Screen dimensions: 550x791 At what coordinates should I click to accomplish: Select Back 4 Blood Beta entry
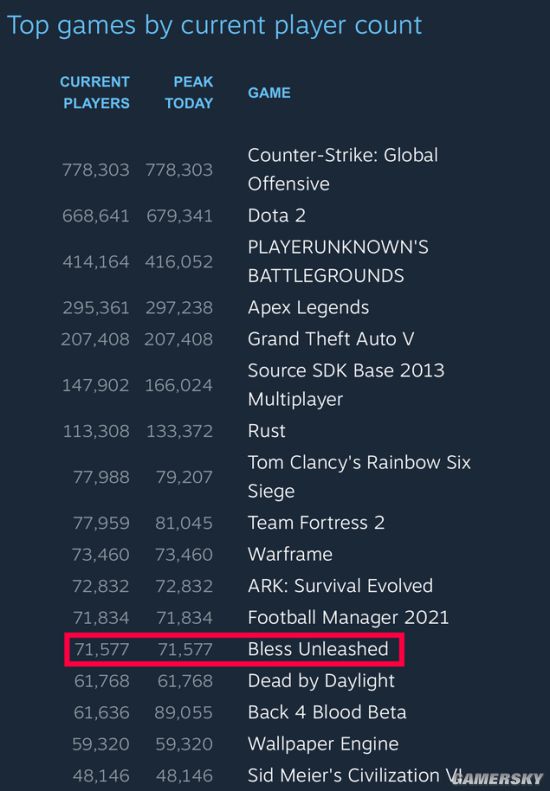(x=327, y=712)
